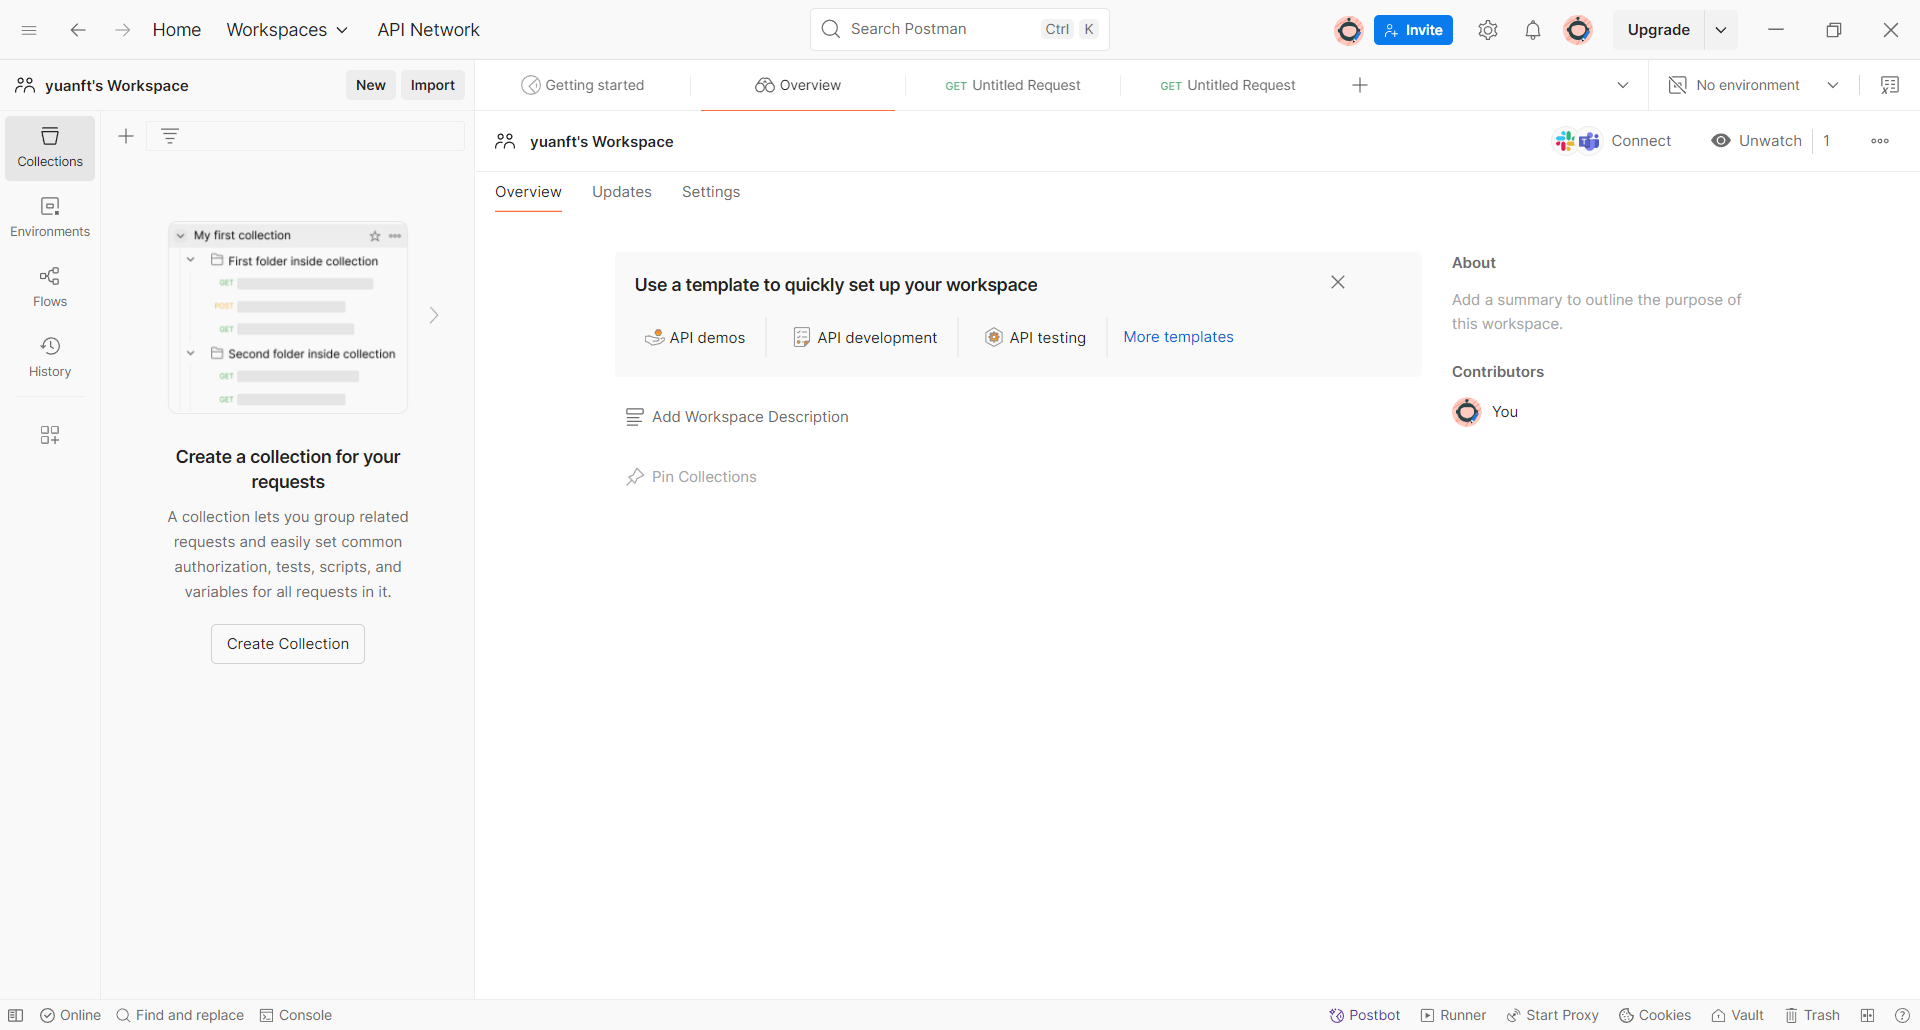Screen dimensions: 1920x1030
Task: Switch to the Updates tab
Action: (x=622, y=192)
